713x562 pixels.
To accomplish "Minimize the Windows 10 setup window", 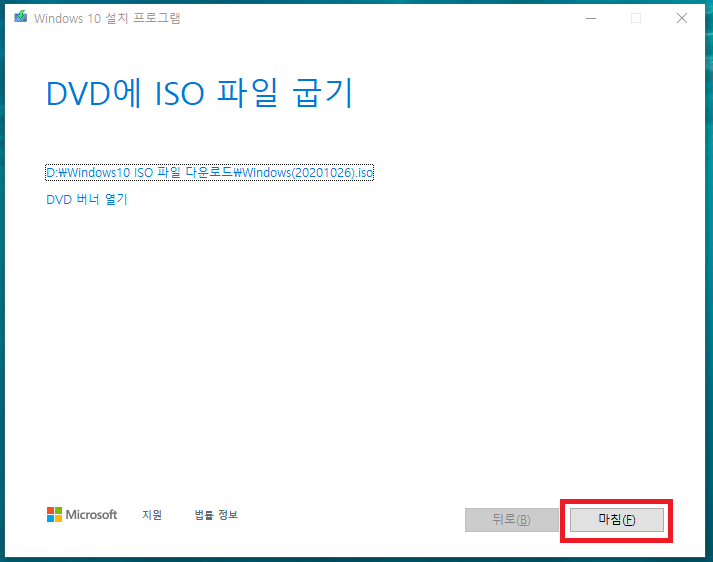I will 591,18.
